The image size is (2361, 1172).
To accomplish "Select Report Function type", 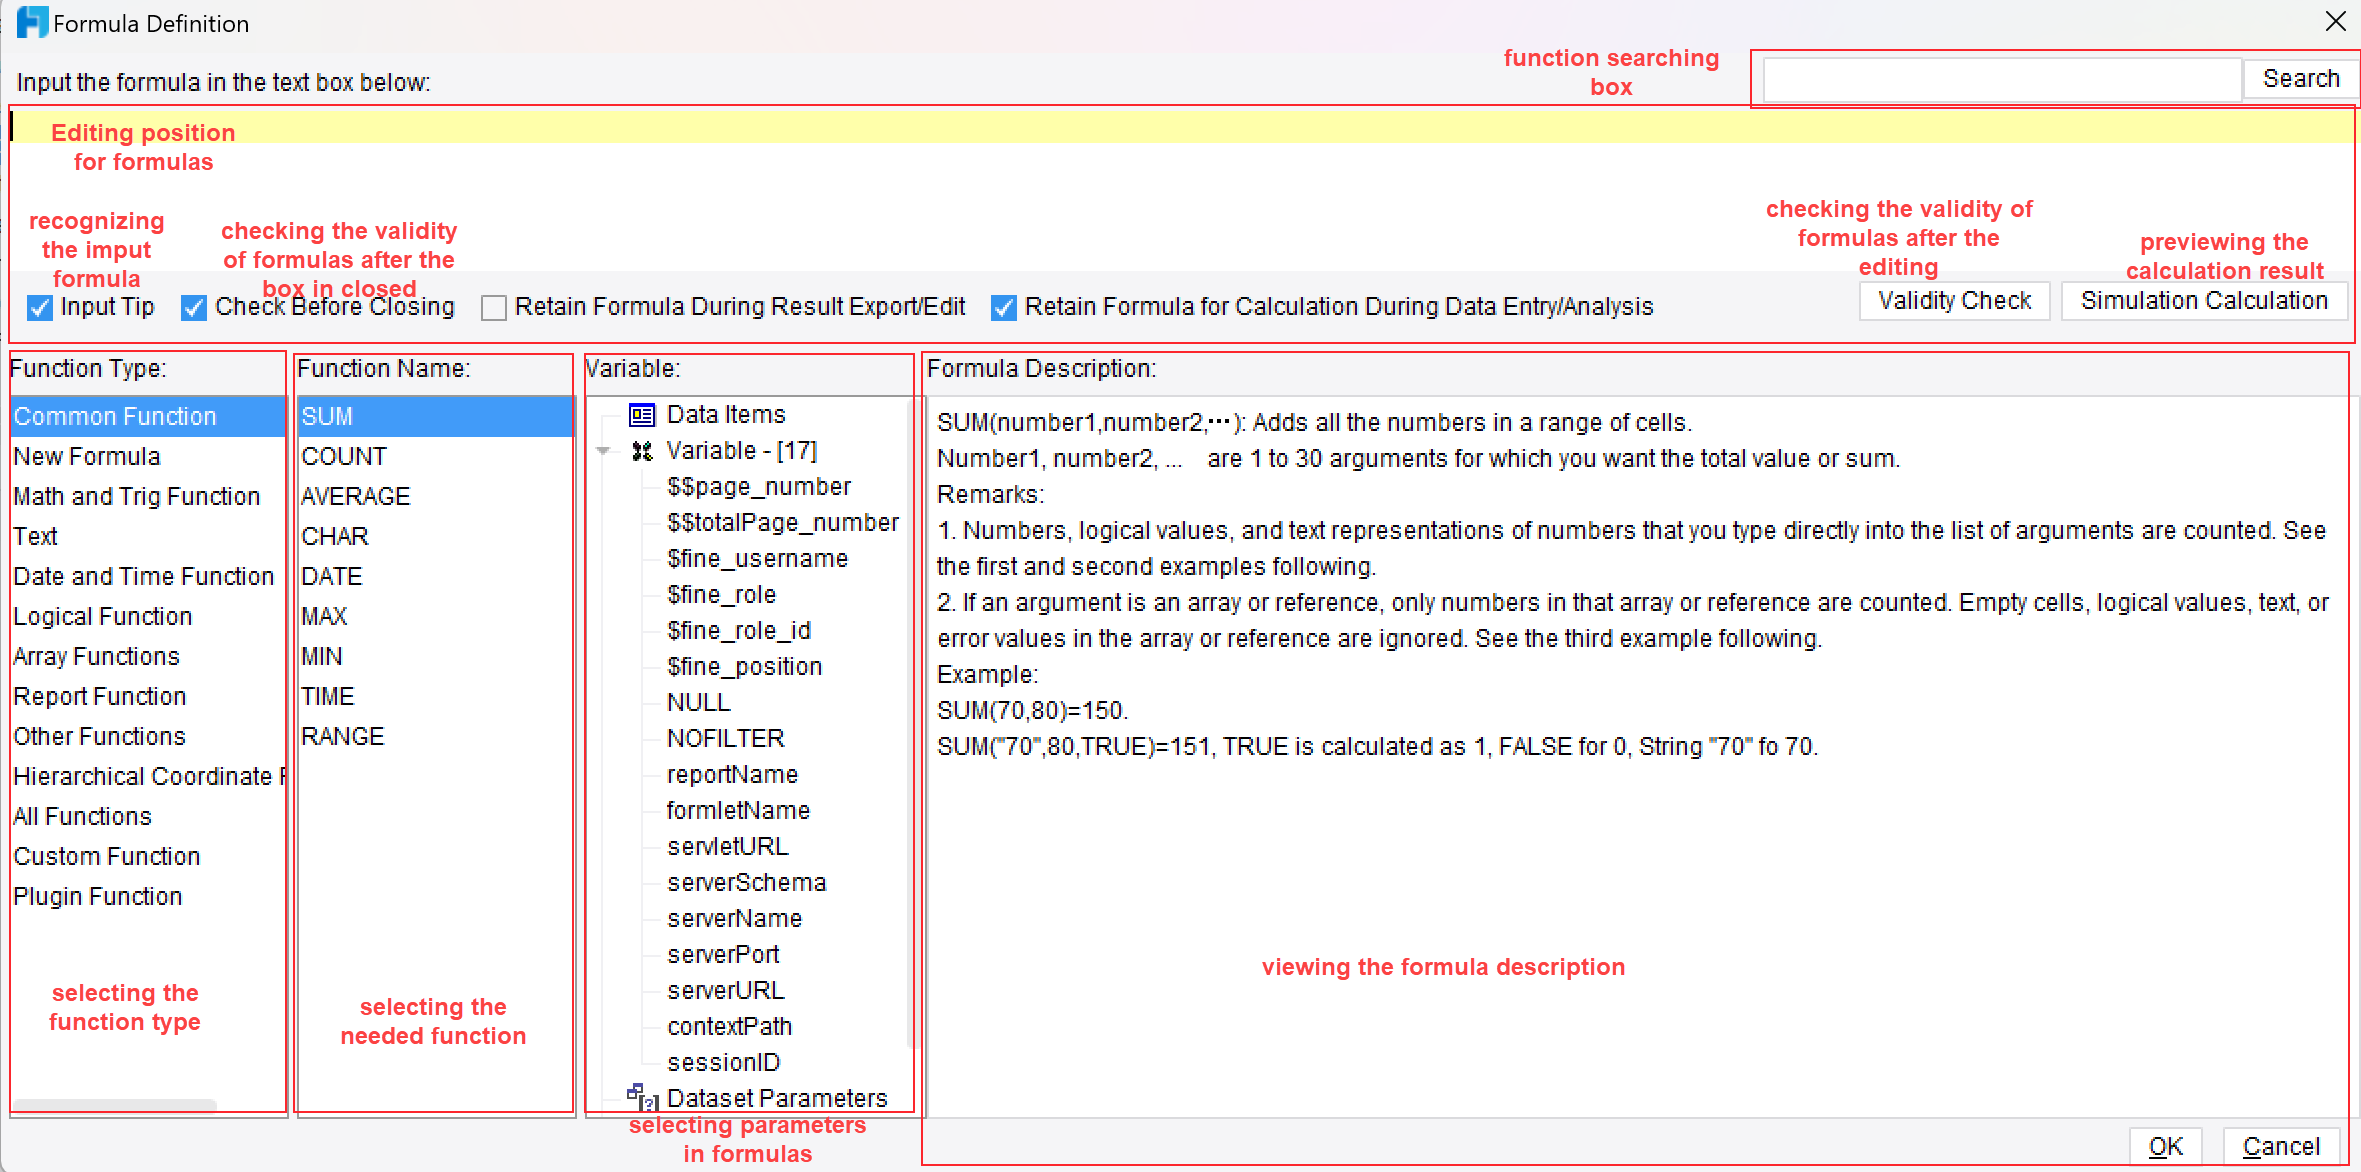I will click(x=148, y=696).
